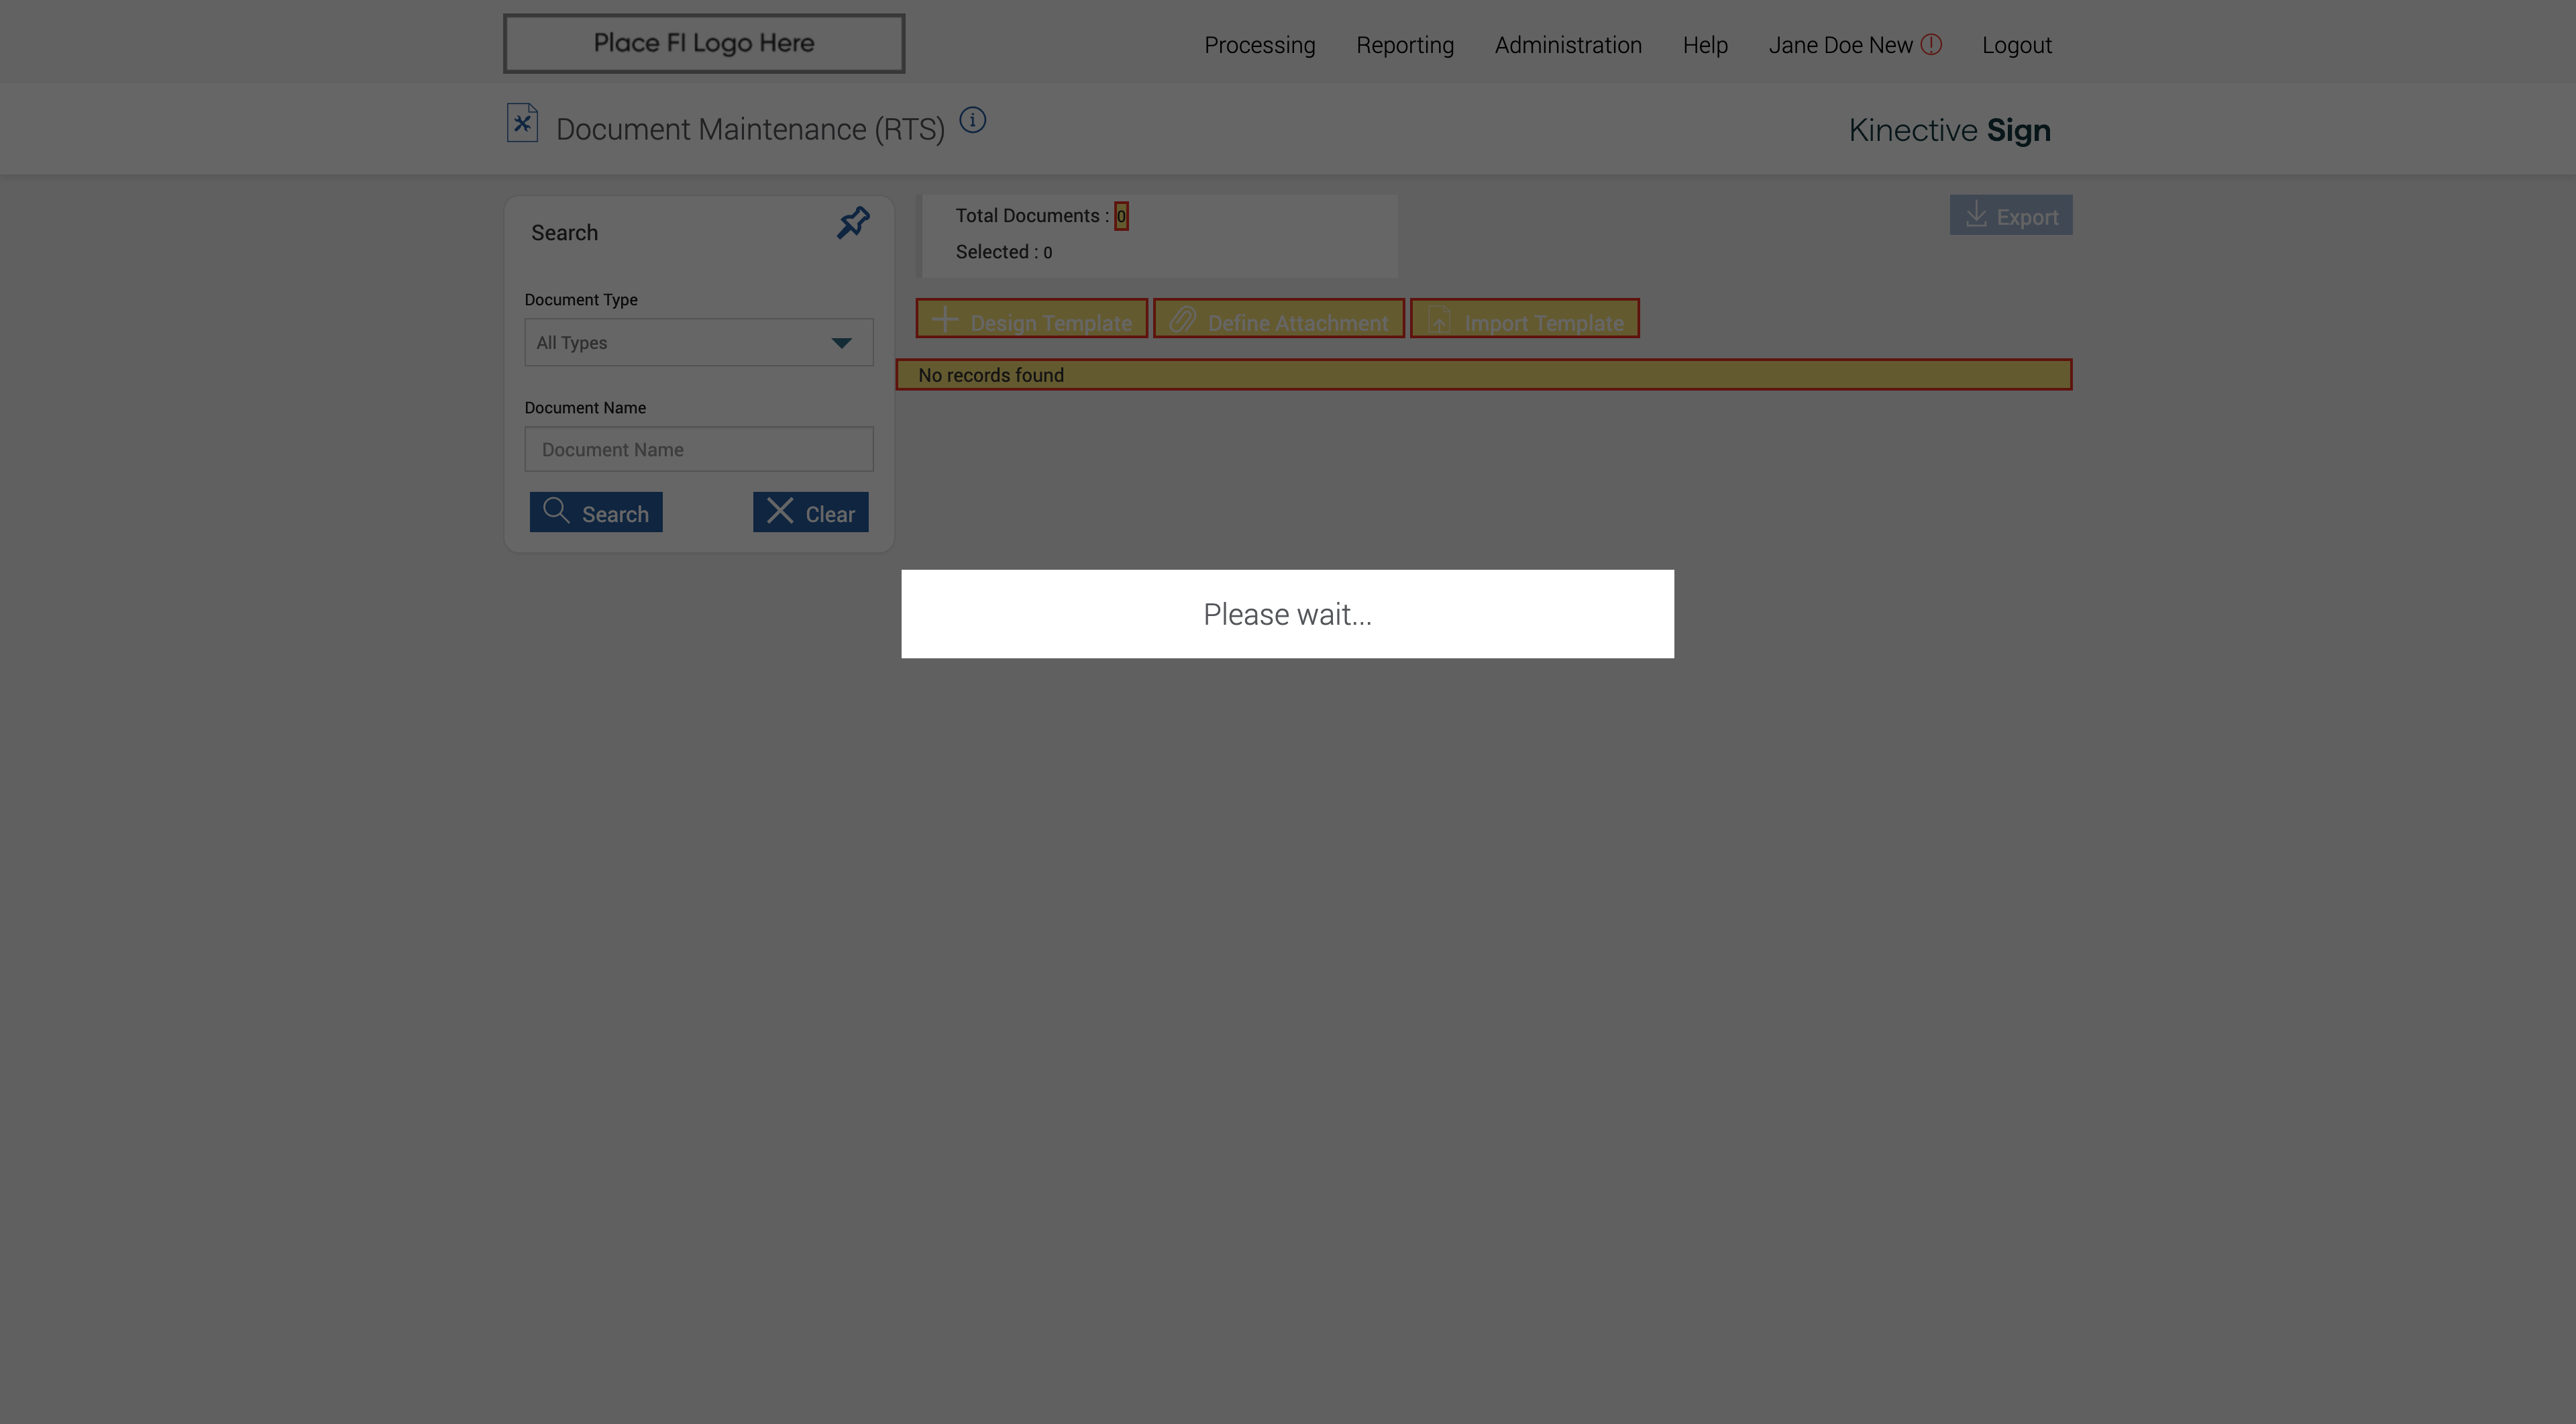Screen dimensions: 2576x1424
Task: Click the All Types dropdown arrow
Action: coord(841,343)
